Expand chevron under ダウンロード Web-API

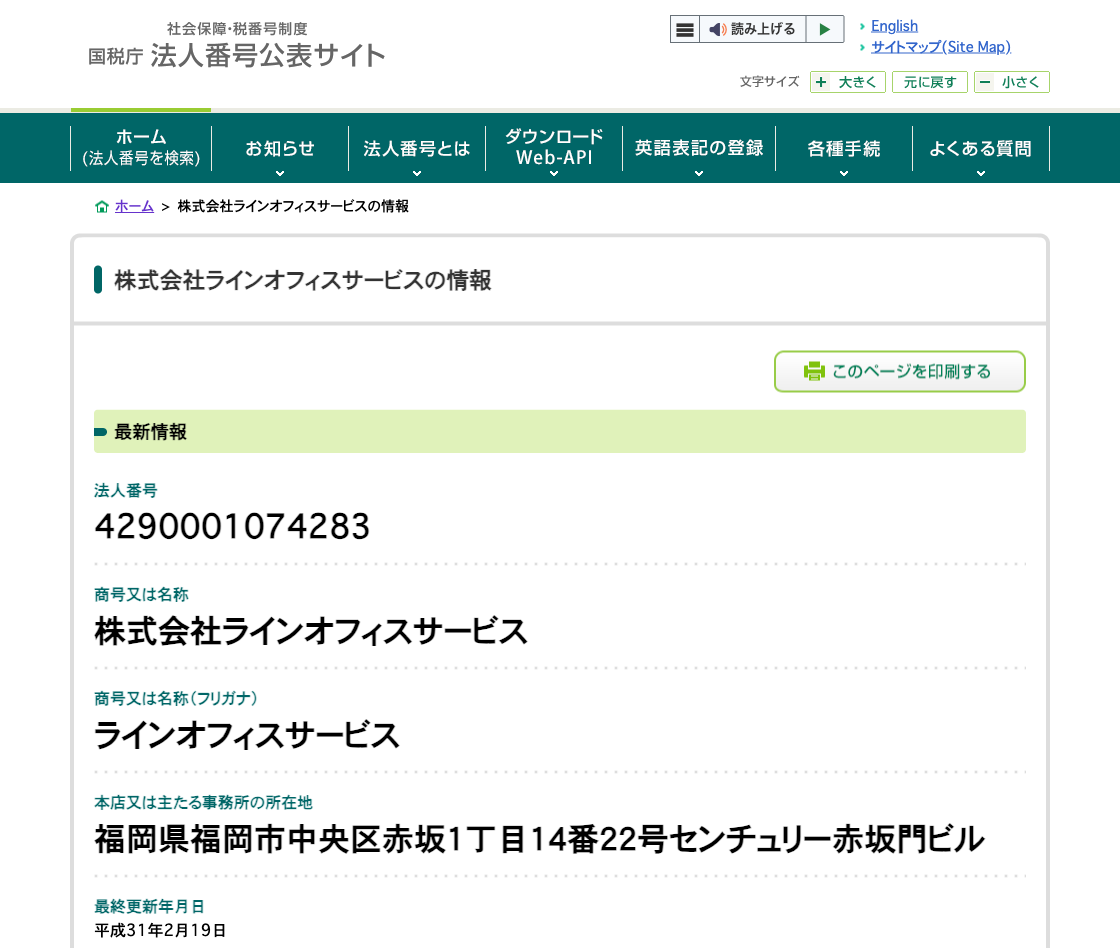tap(554, 174)
